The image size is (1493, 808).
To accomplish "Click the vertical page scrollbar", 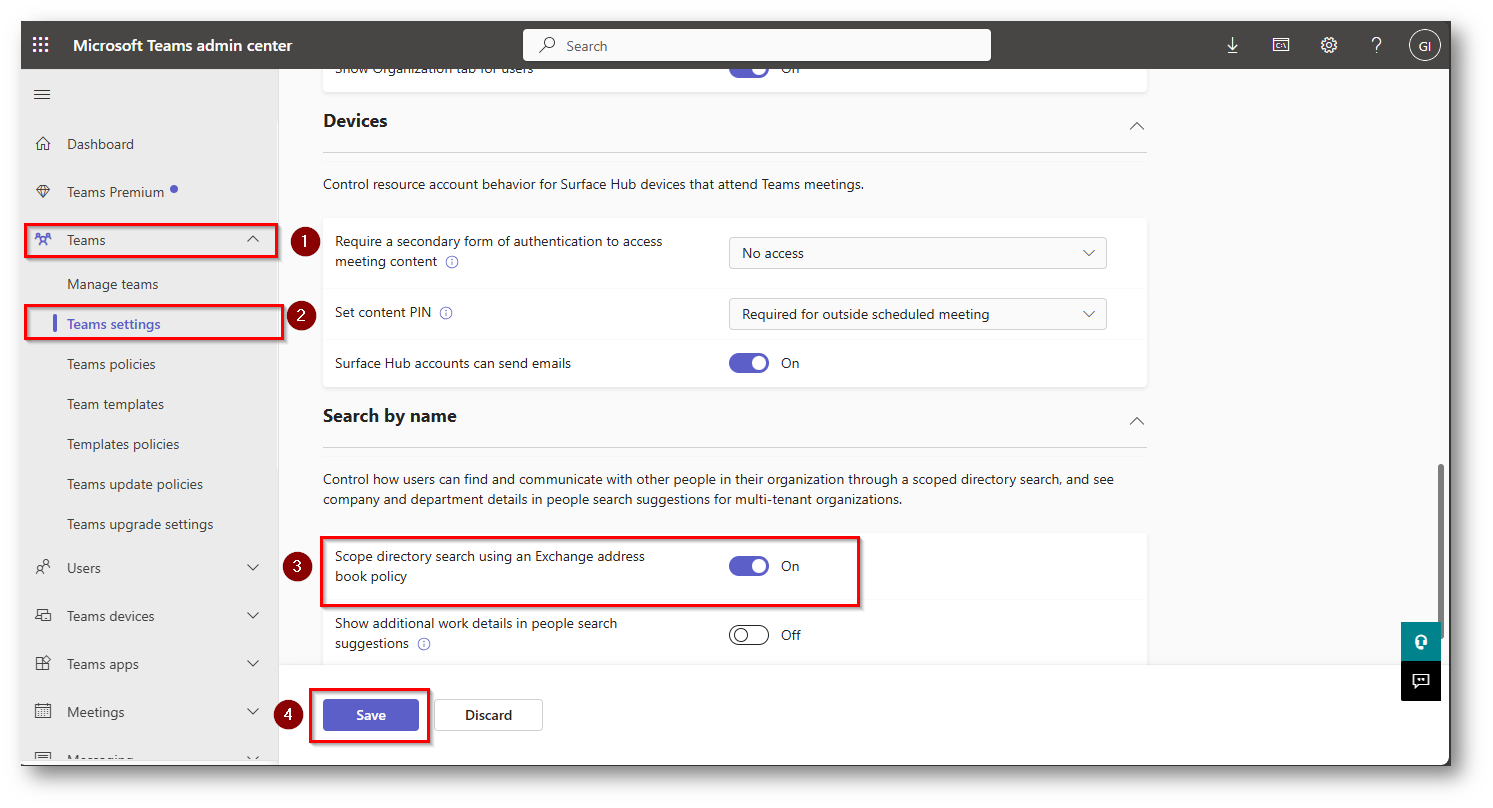I will point(1440,540).
